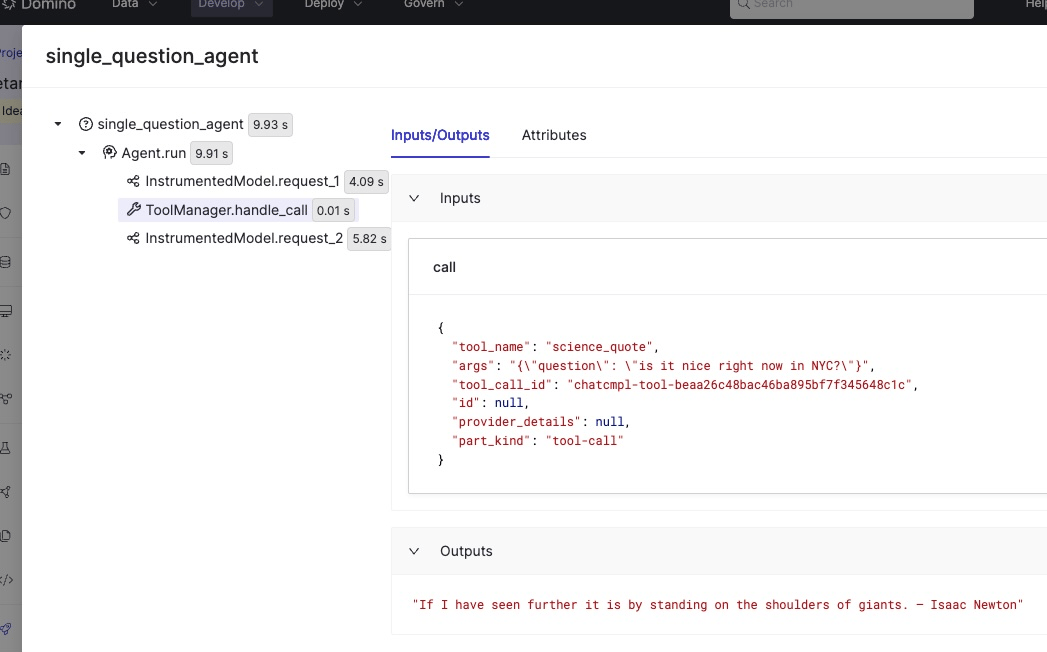Select the InstrumentedModel.request_1 span

point(242,182)
